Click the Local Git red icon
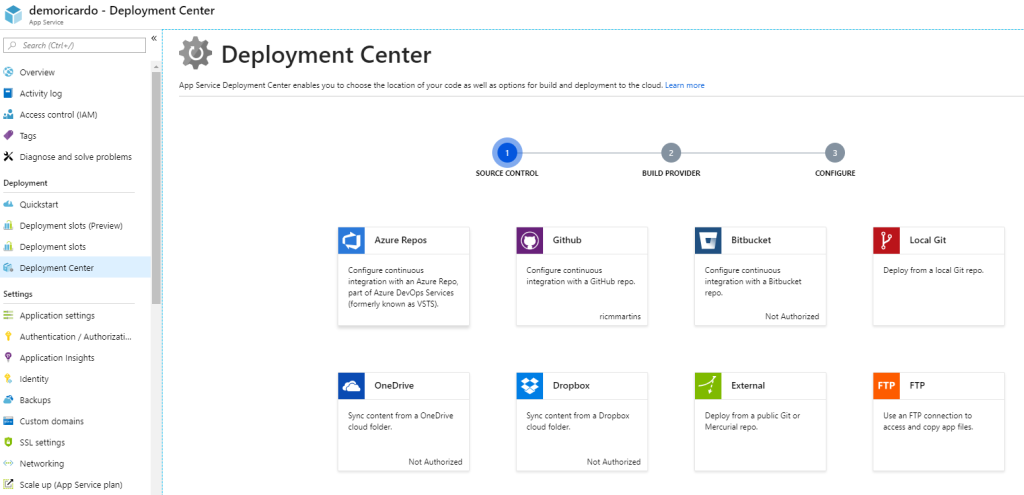 coord(886,240)
